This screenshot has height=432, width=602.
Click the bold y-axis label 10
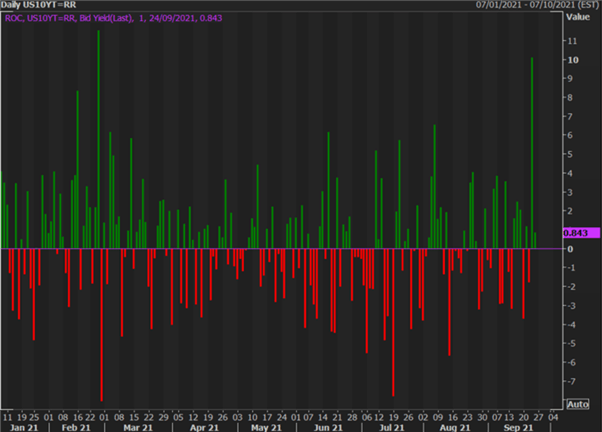tap(573, 60)
